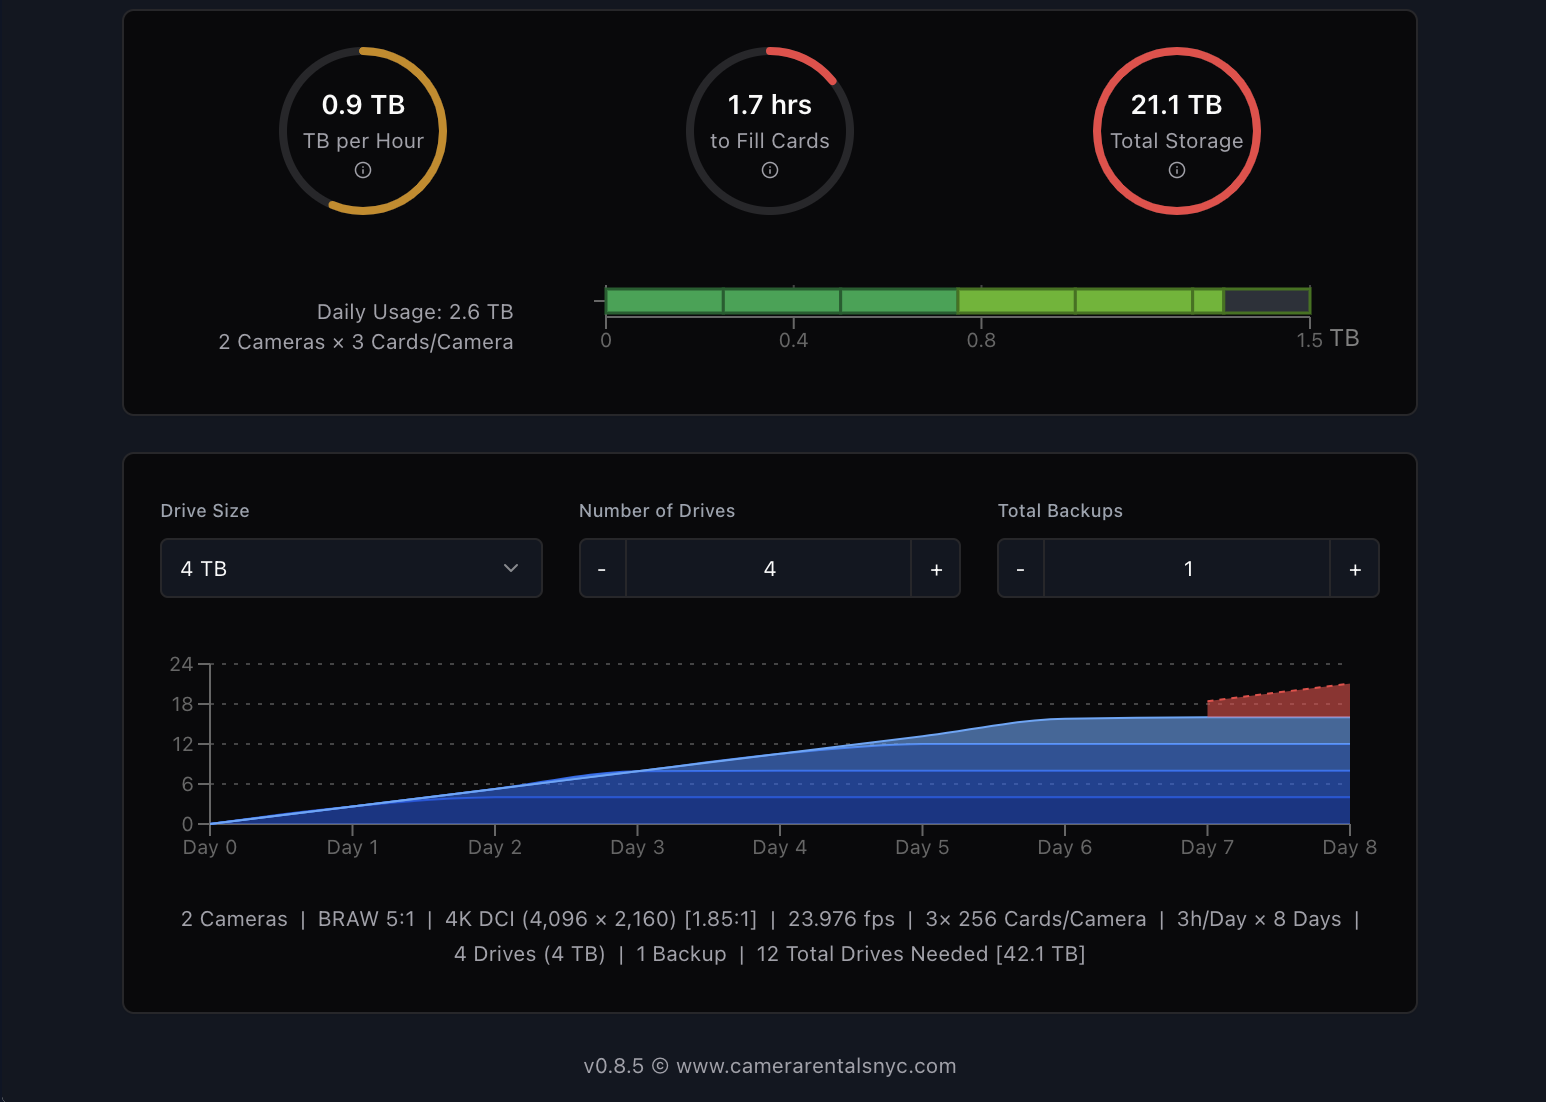Image resolution: width=1546 pixels, height=1102 pixels.
Task: Open the www.camerarentalsnyc.com link
Action: click(x=816, y=1066)
